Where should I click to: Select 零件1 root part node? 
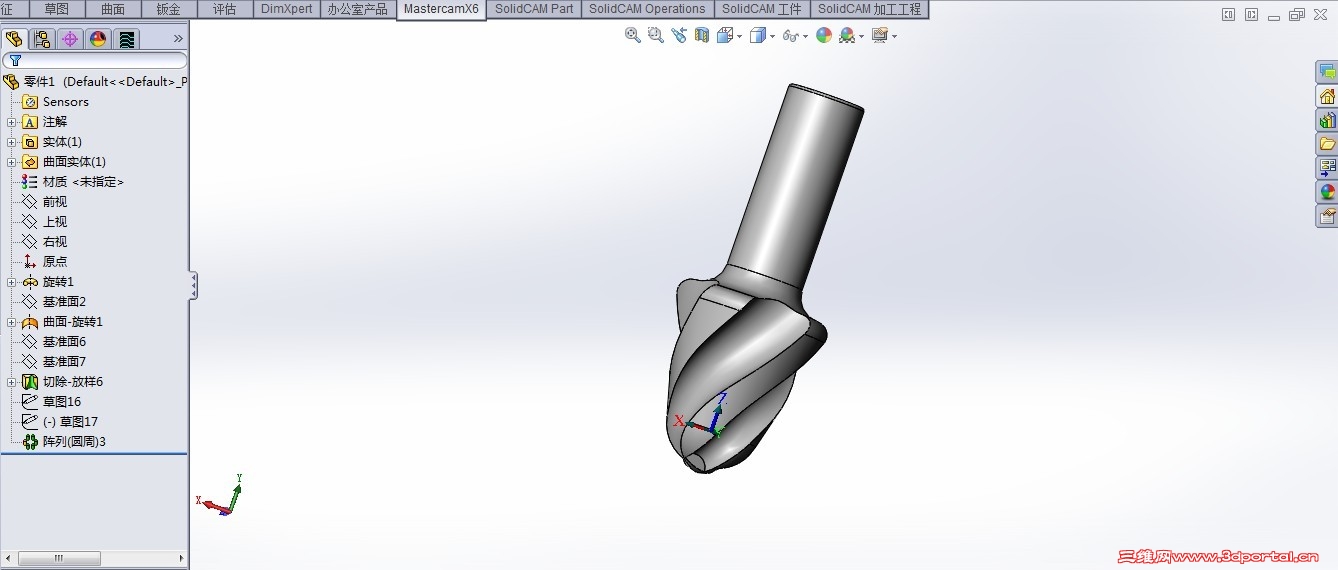click(x=95, y=82)
